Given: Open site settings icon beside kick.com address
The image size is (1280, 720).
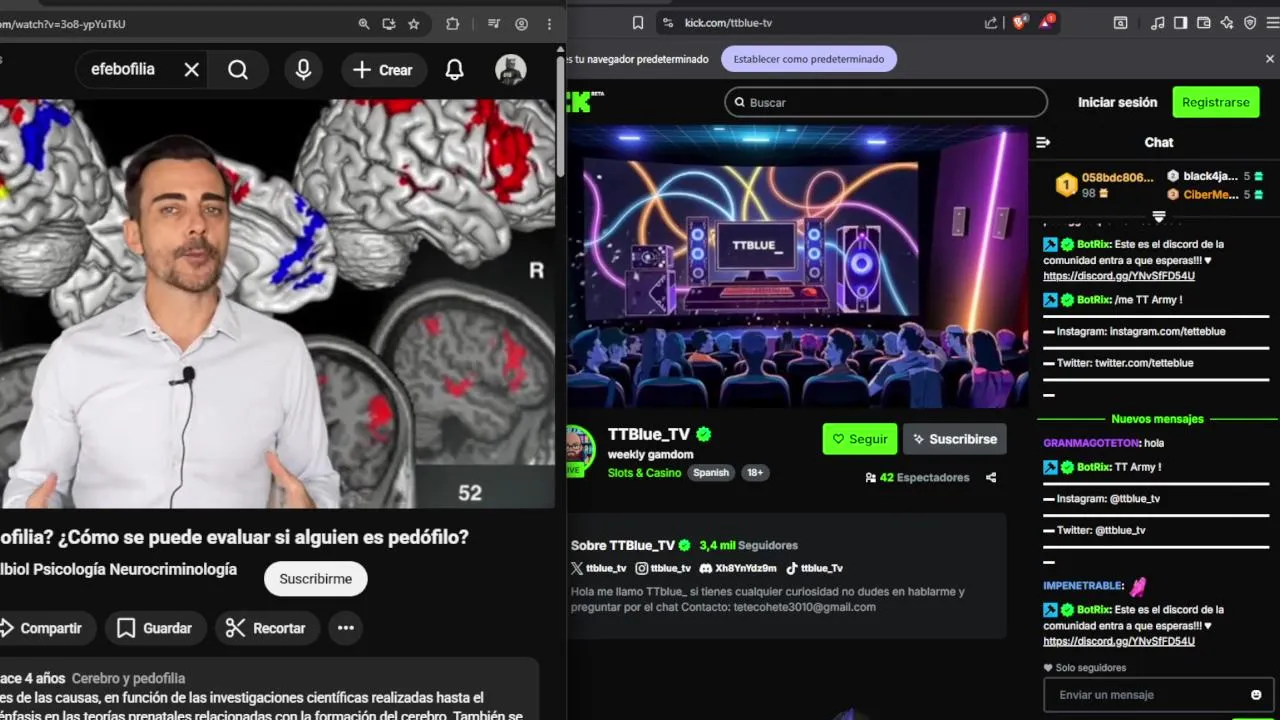Looking at the screenshot, I should pyautogui.click(x=667, y=23).
